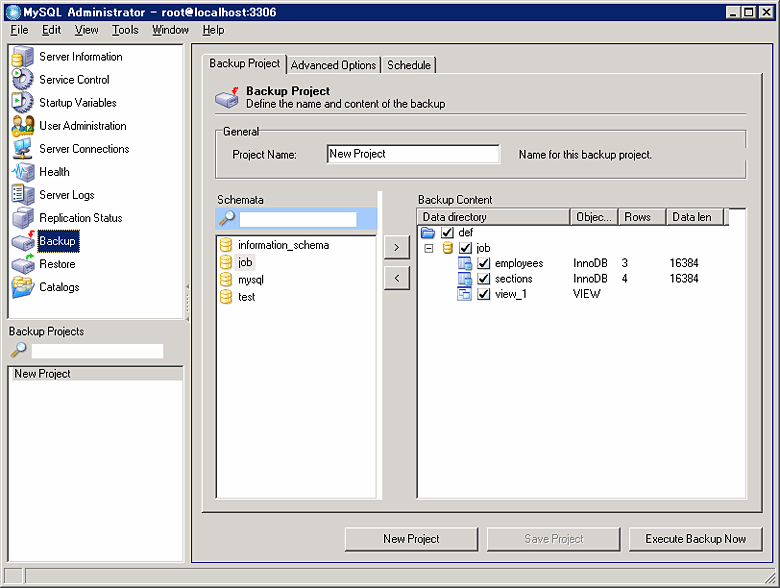Click the MySQL Administrator title bar icon
Viewport: 780px width, 588px height.
point(13,12)
